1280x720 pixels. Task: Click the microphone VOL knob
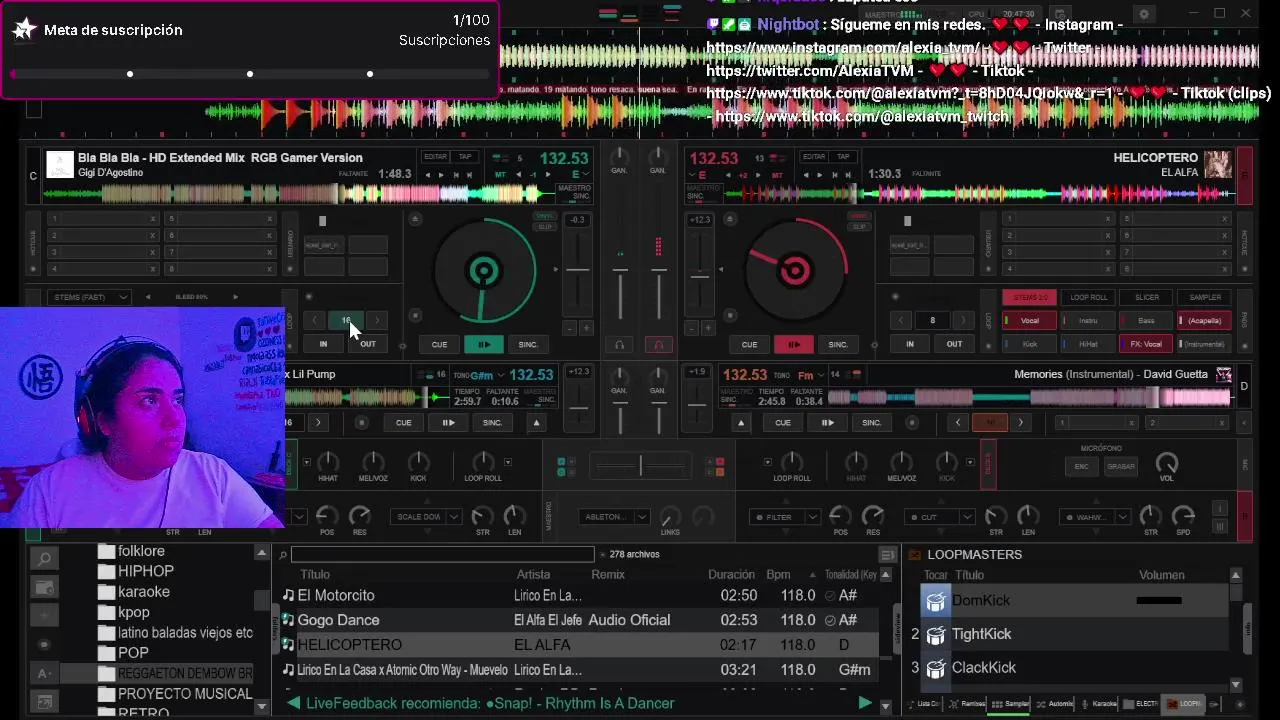pos(1167,463)
